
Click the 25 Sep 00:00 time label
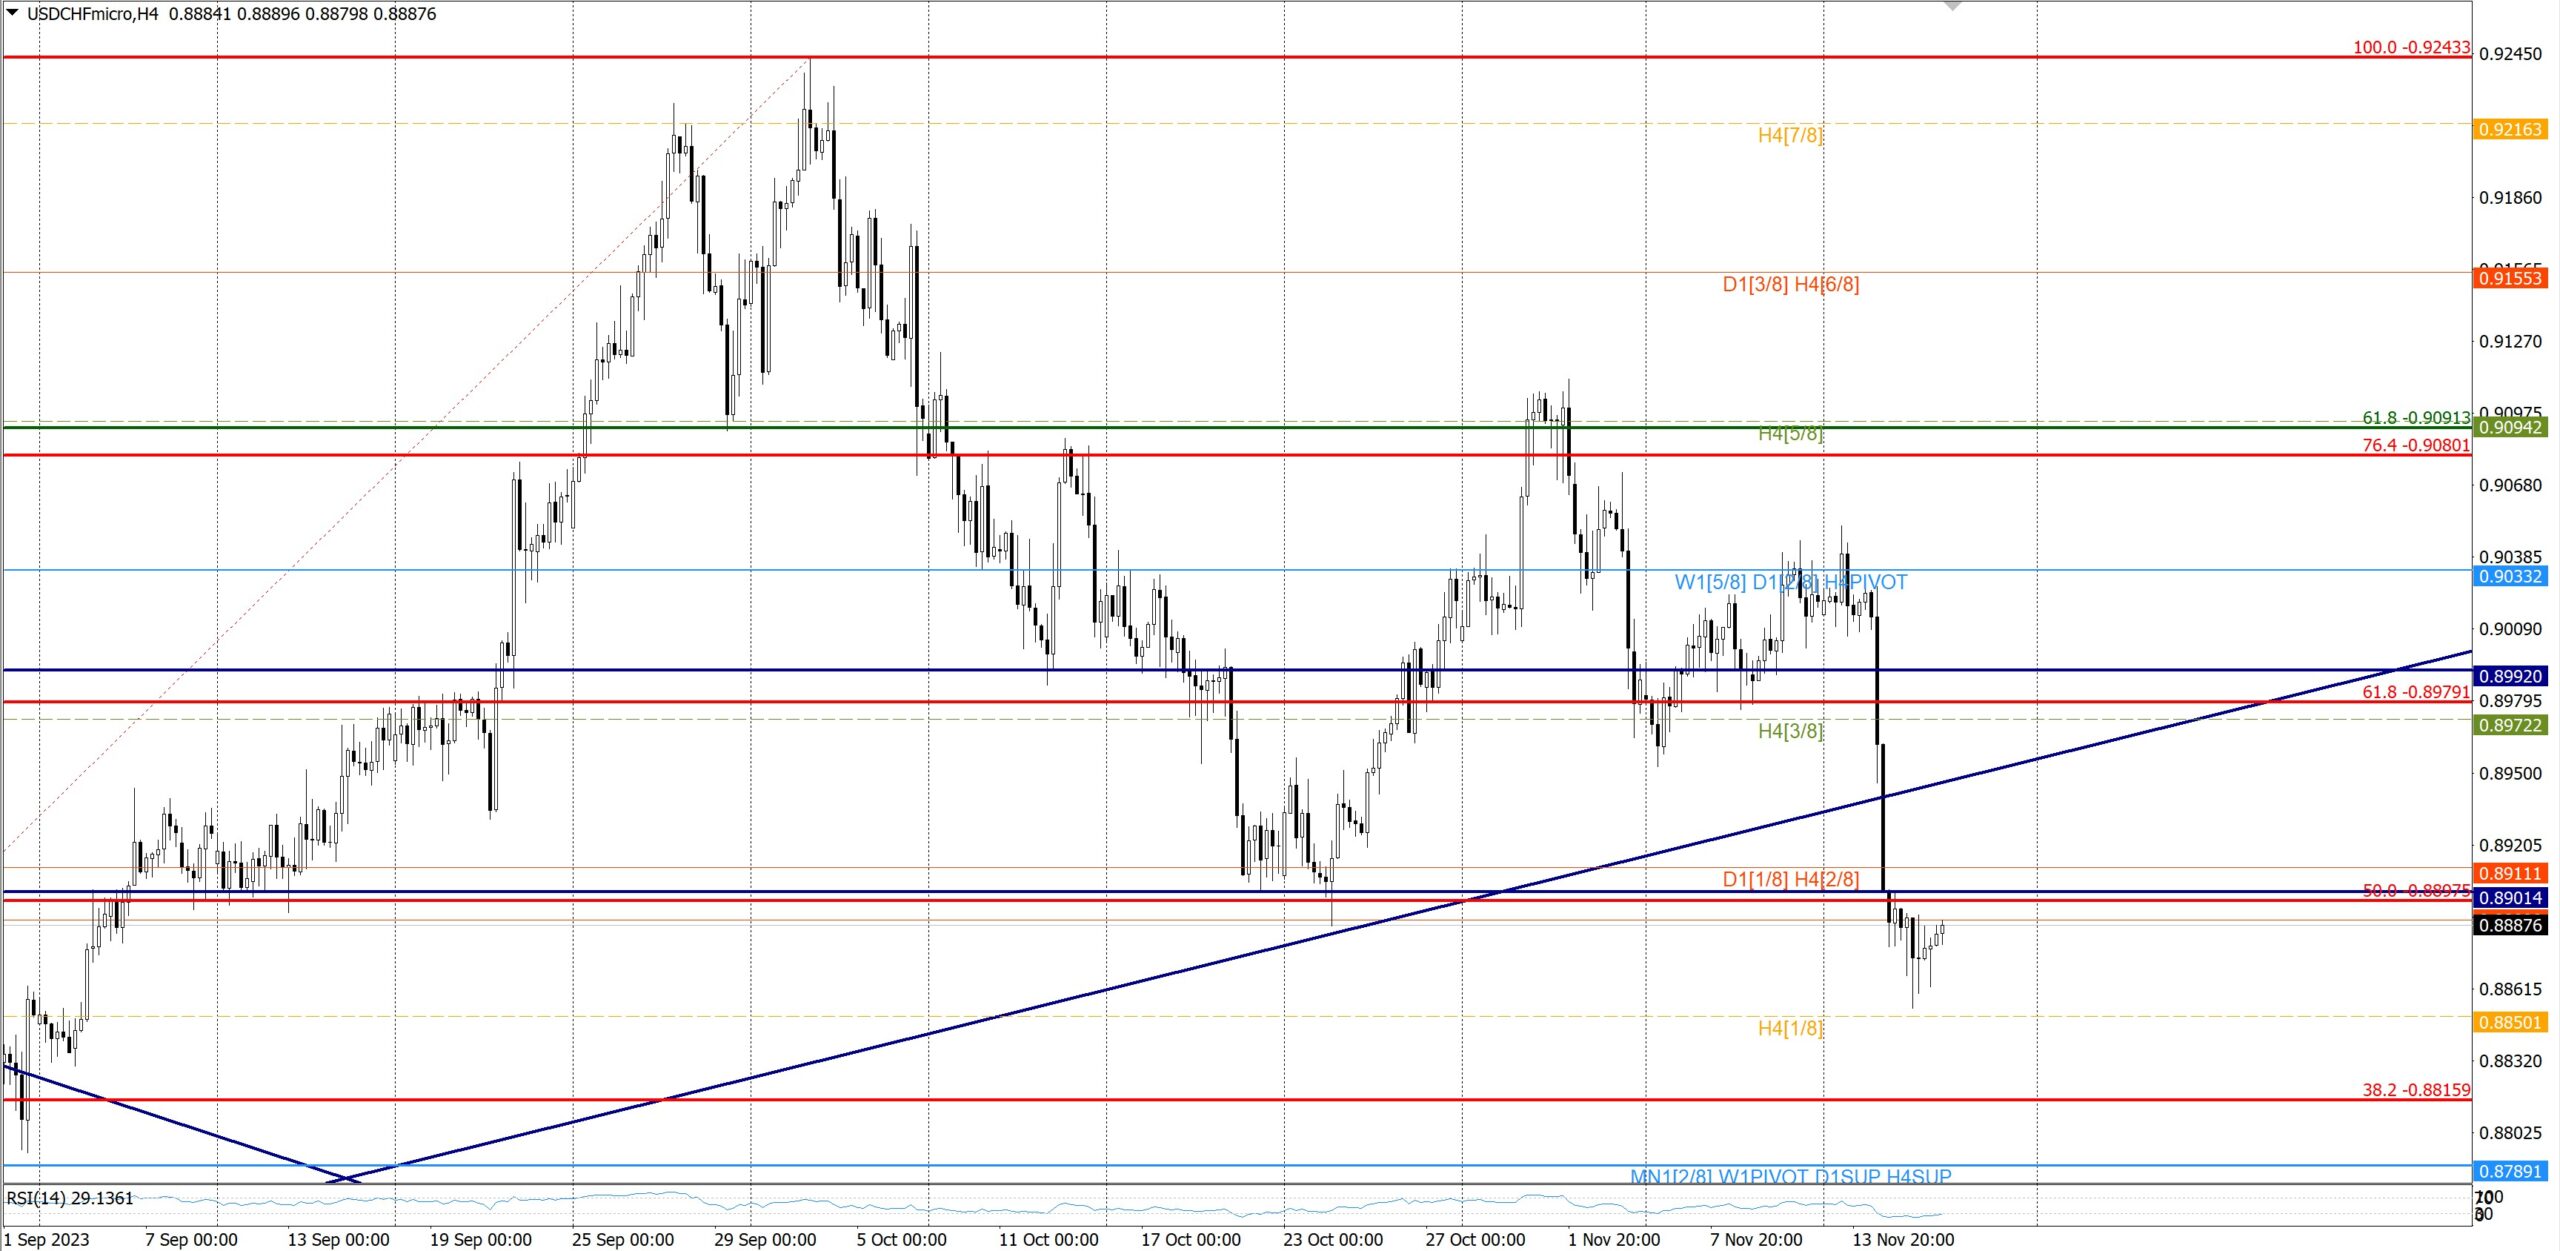click(623, 1240)
